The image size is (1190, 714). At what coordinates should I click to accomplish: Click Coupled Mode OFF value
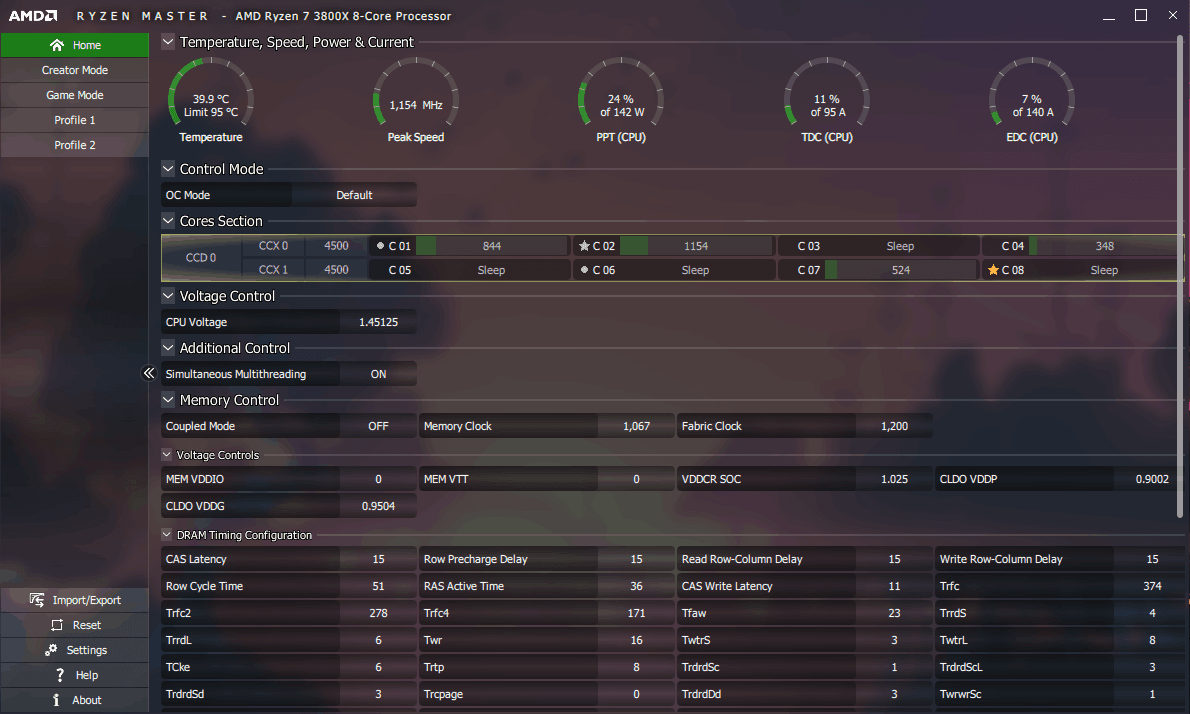(378, 426)
